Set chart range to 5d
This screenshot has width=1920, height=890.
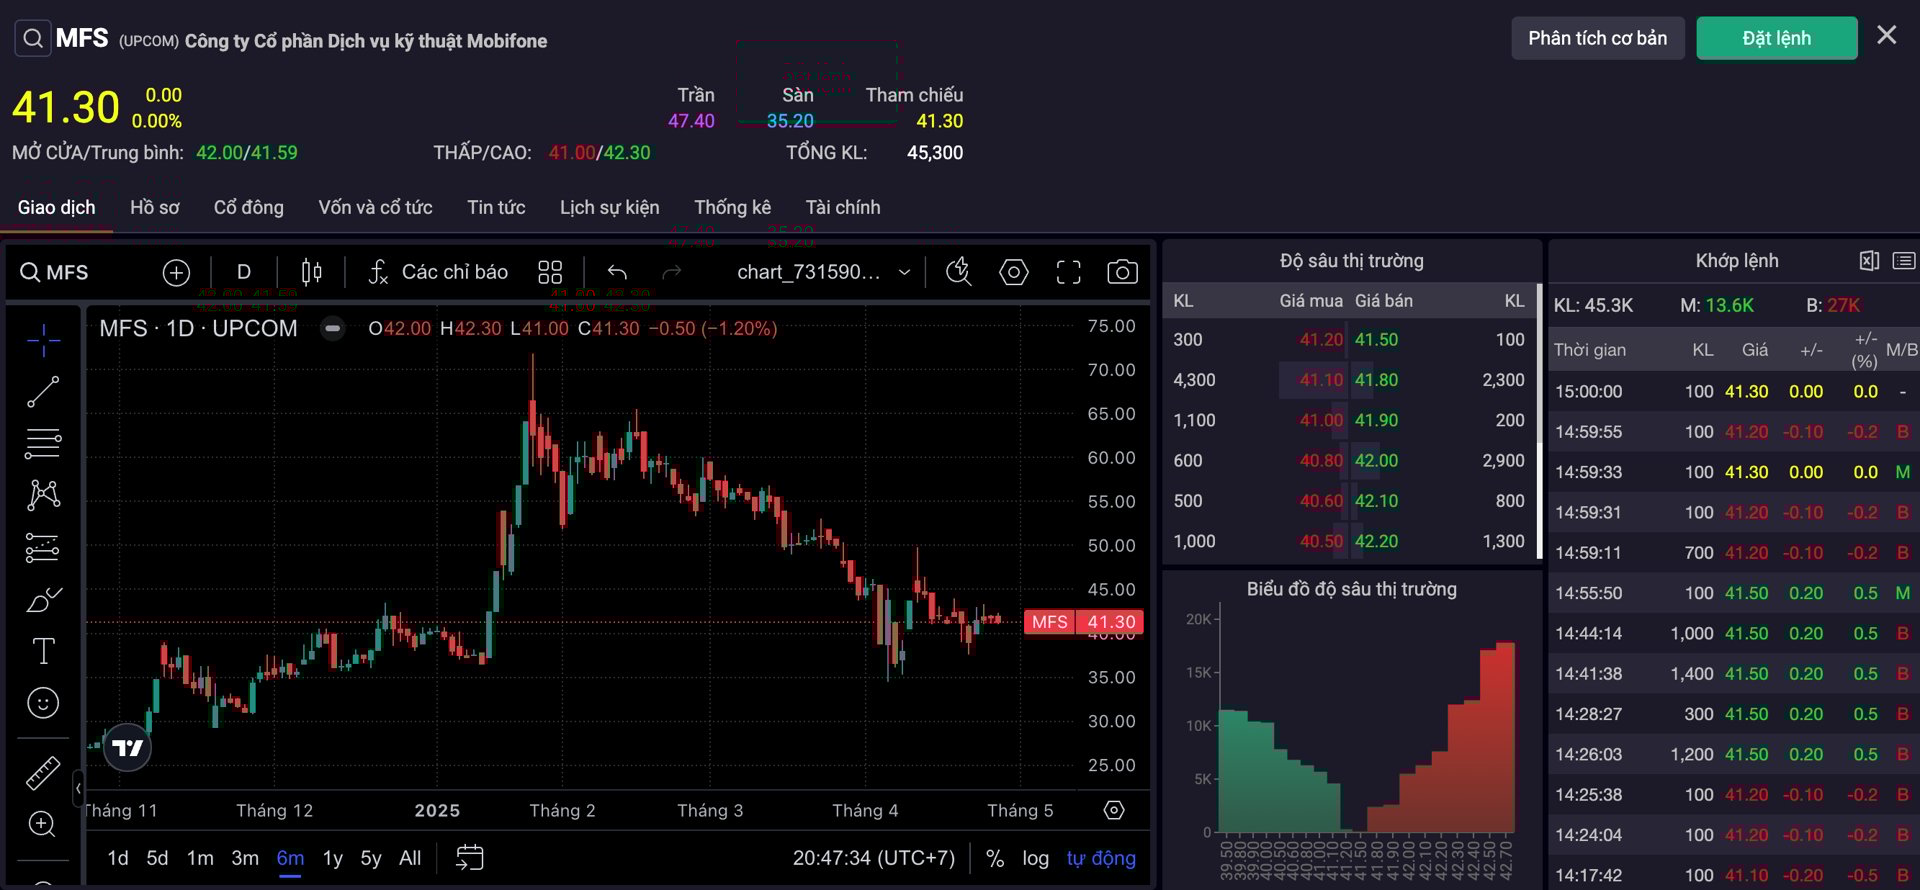click(x=157, y=858)
